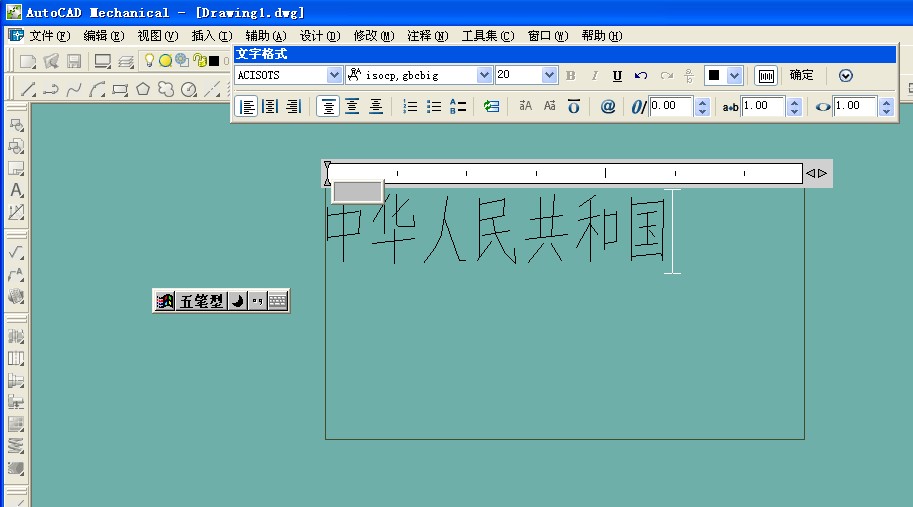The height and width of the screenshot is (507, 913).
Task: Open the 编辑(E) menu
Action: coord(104,36)
